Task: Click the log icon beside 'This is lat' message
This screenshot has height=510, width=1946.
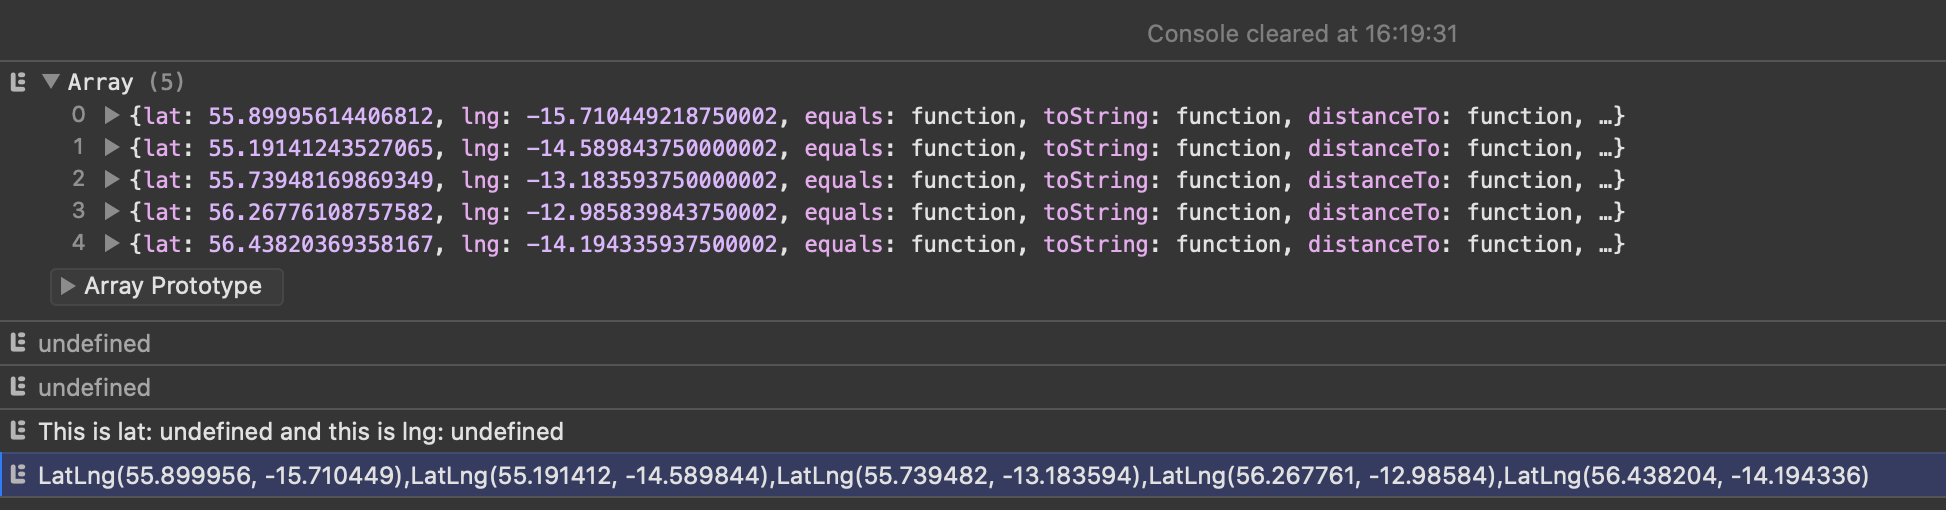Action: (18, 431)
